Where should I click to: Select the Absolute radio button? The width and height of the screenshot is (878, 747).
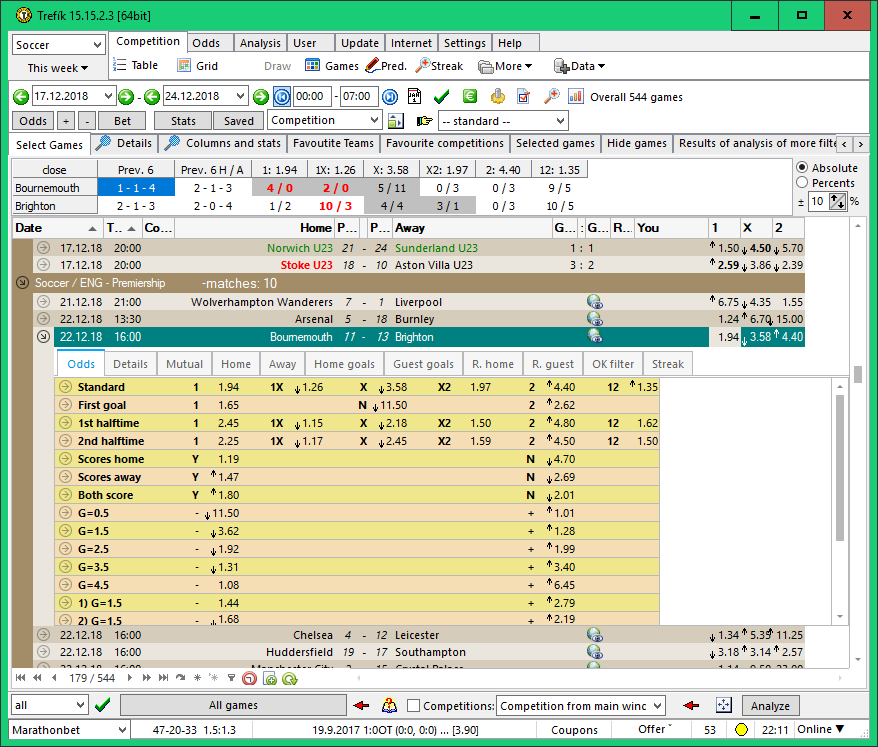(x=802, y=168)
